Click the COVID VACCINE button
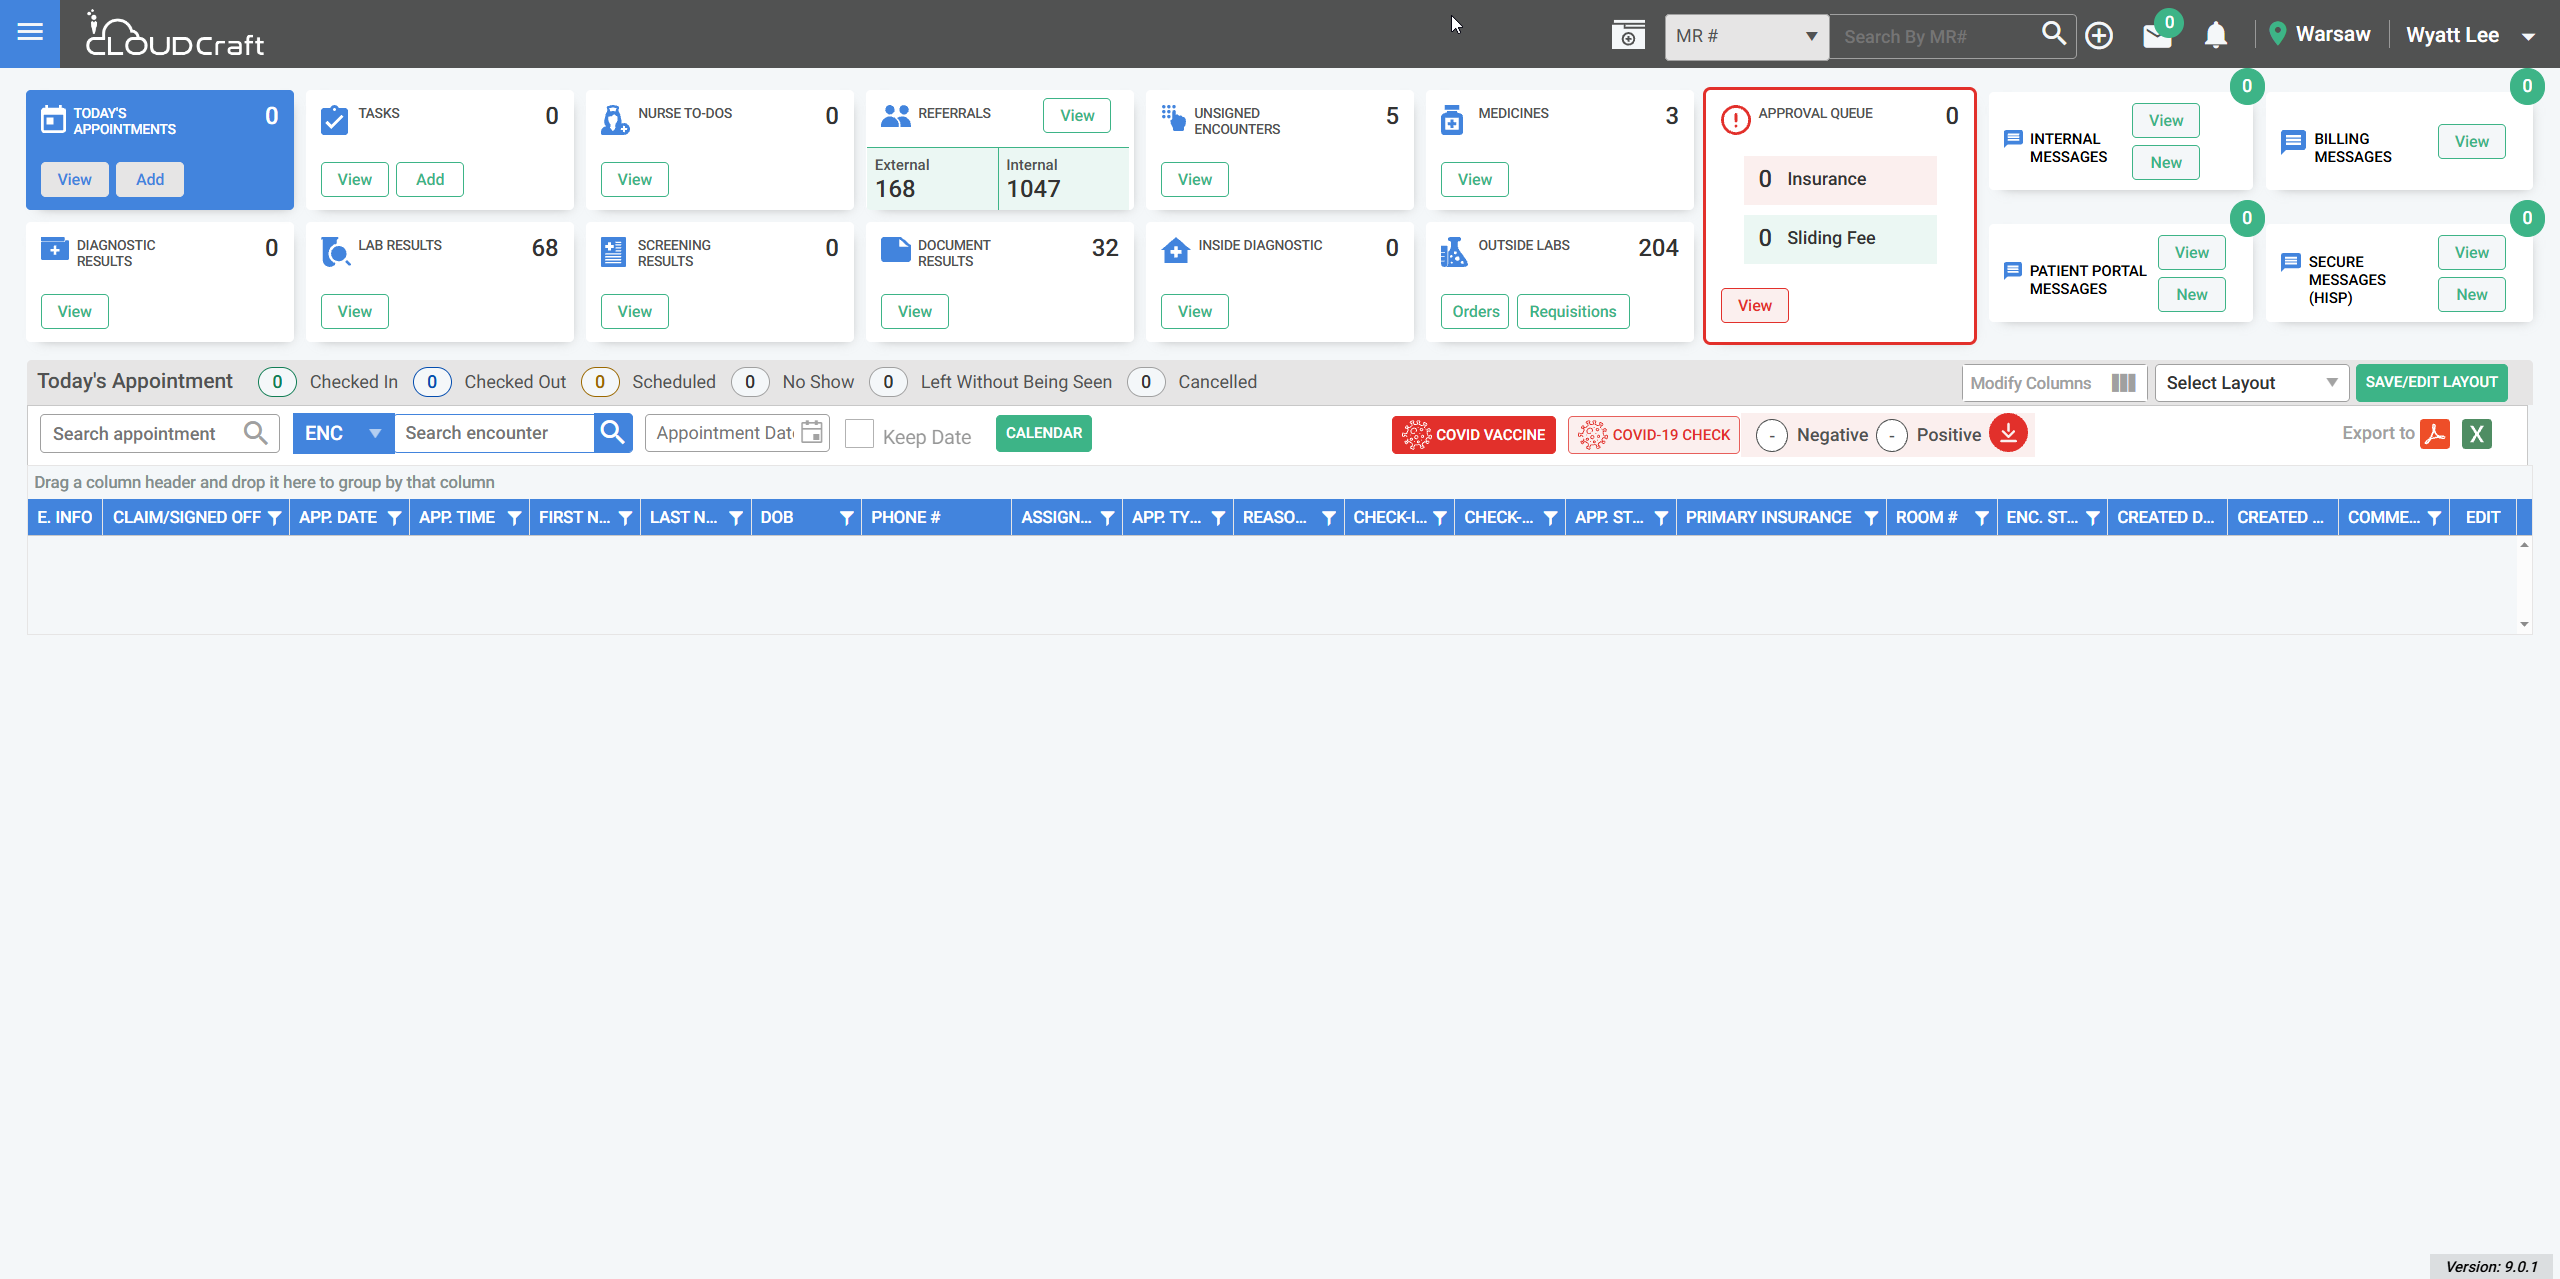Screen dimensions: 2560x1279 click(1474, 435)
